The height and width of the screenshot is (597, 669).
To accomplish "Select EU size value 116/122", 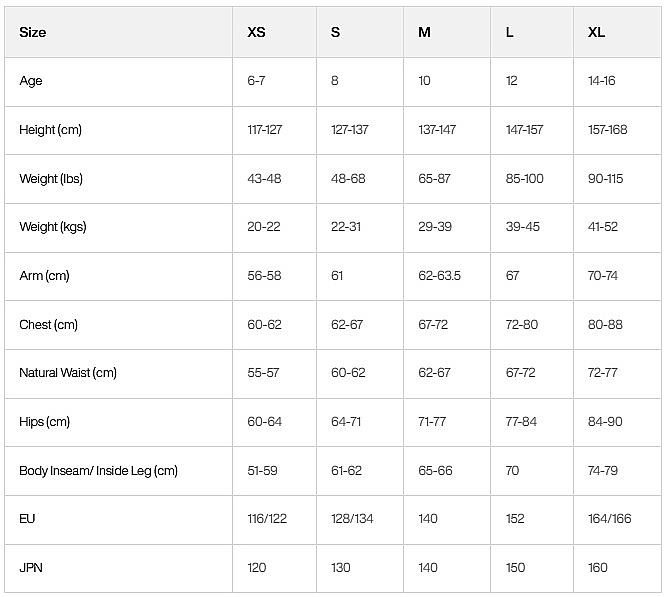I will [267, 519].
